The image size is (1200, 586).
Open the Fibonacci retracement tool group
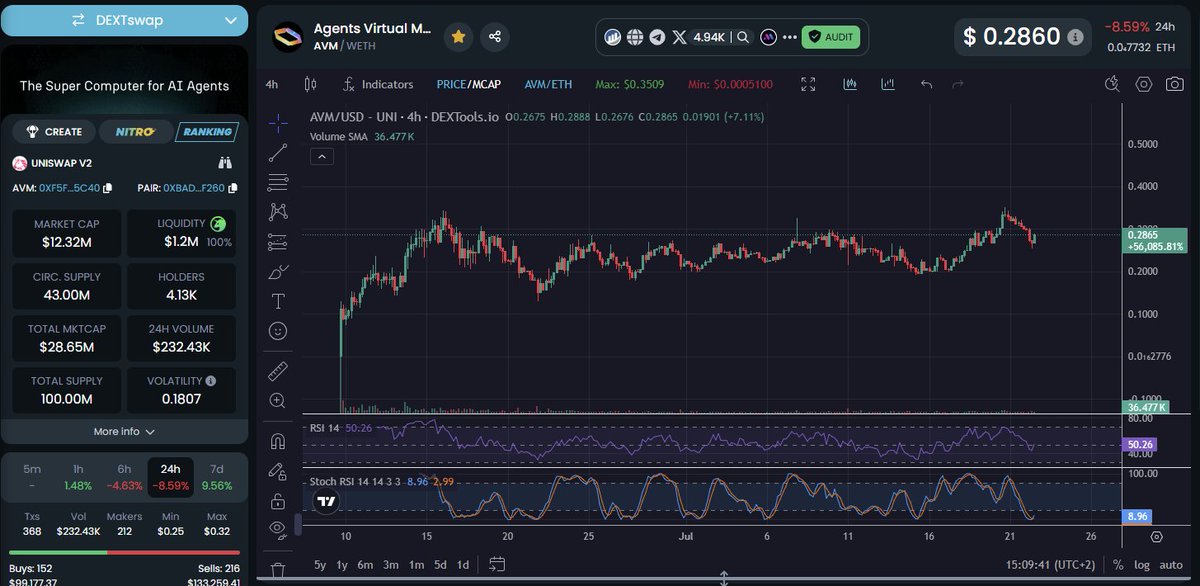click(278, 182)
